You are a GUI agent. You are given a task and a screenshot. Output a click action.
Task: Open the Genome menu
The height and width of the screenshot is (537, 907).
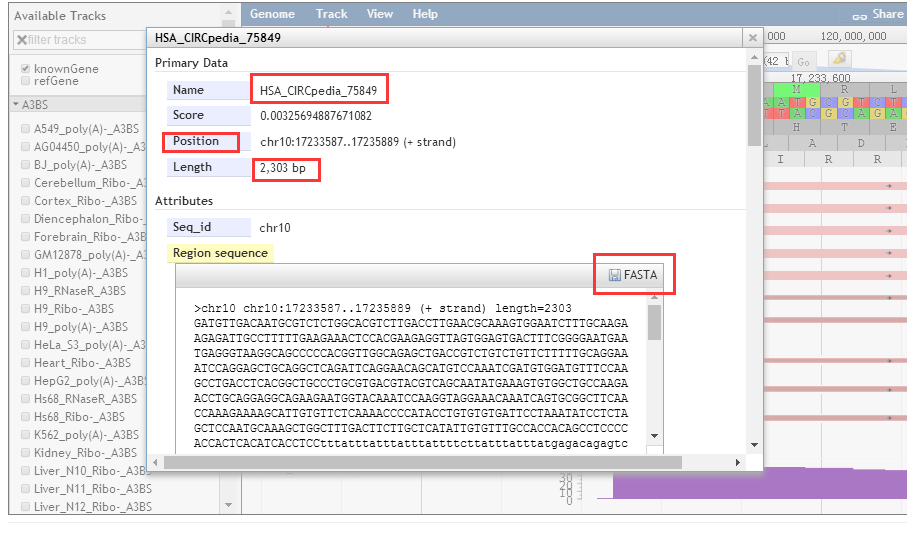(x=272, y=14)
